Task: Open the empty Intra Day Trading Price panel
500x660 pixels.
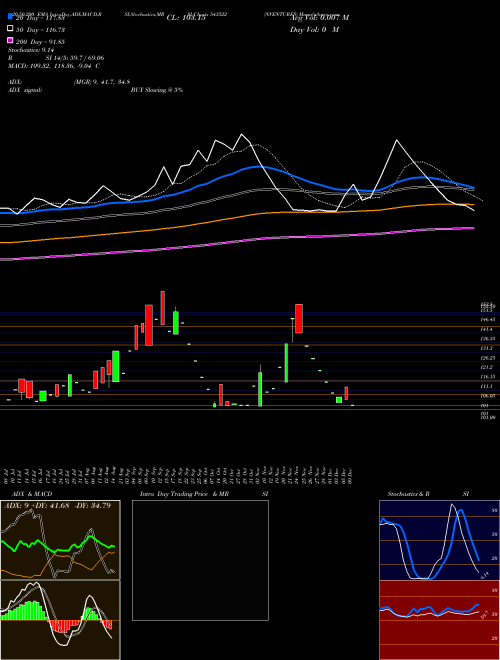Action: coord(200,560)
